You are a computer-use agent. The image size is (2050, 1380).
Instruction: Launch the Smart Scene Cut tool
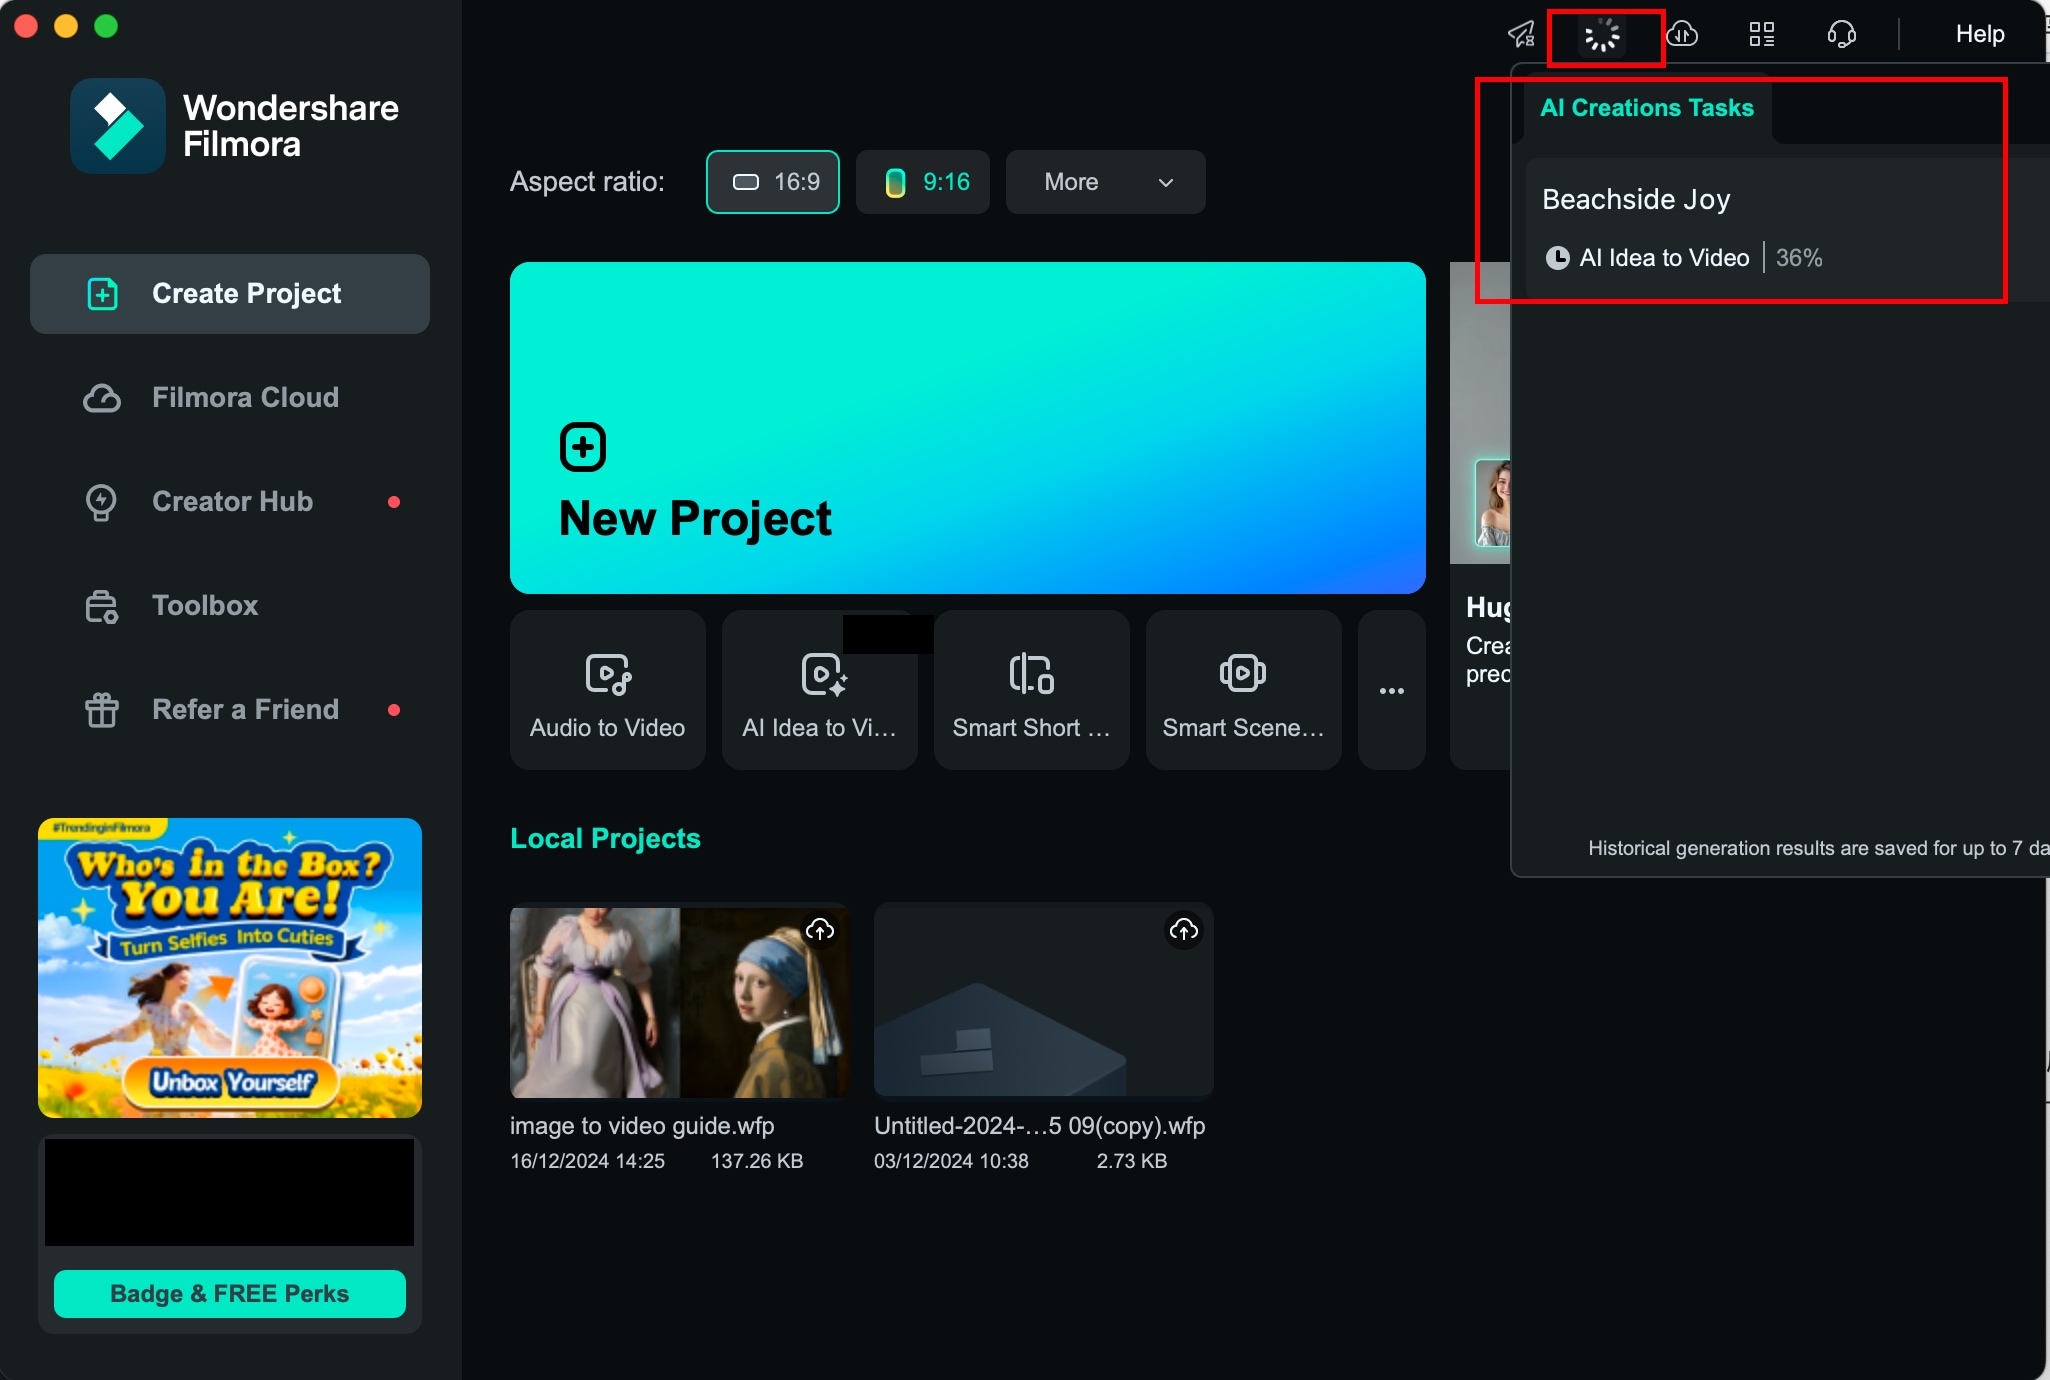(x=1243, y=690)
